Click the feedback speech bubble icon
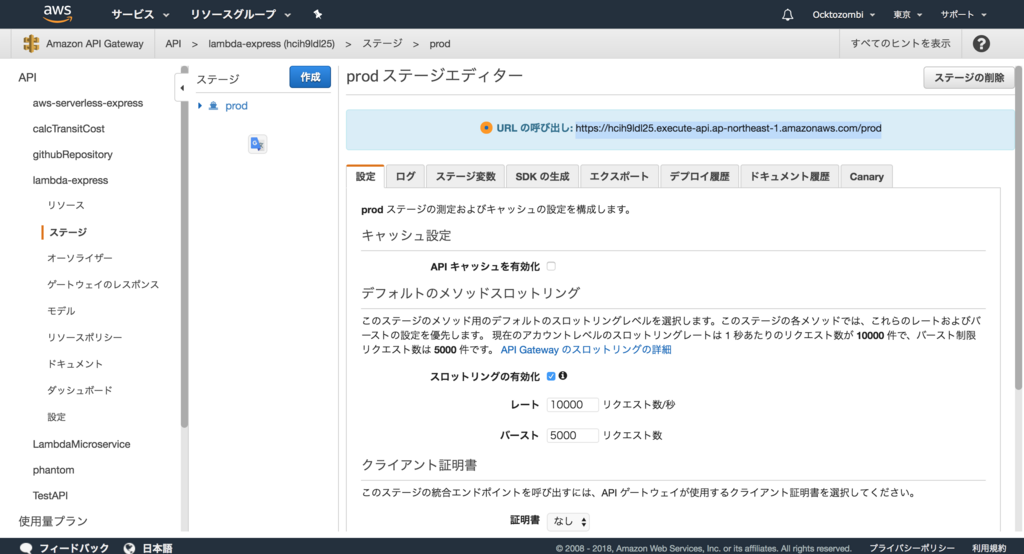1024x554 pixels. pyautogui.click(x=26, y=547)
